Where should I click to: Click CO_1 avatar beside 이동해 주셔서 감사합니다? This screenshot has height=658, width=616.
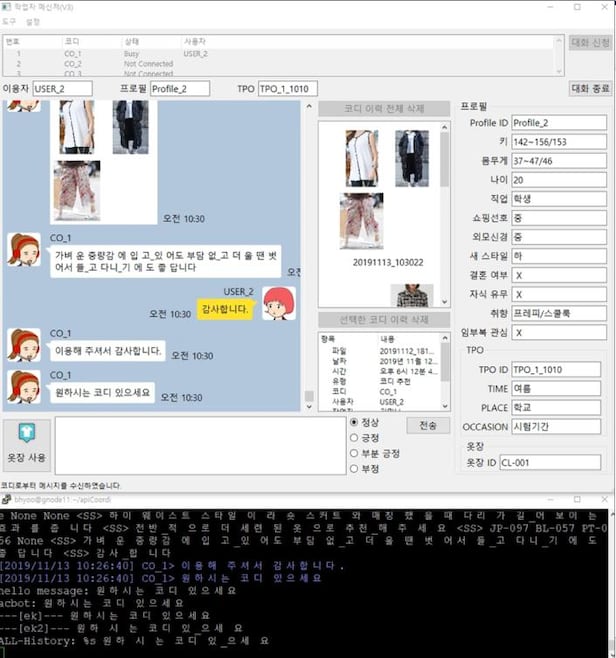pos(23,345)
